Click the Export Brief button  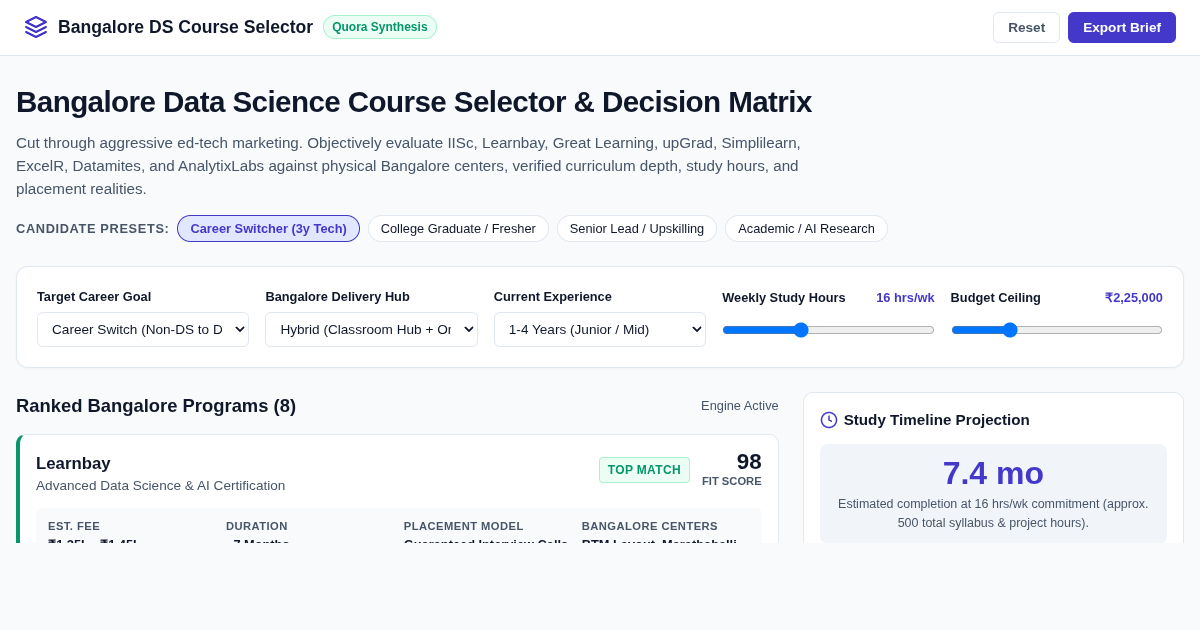(1122, 27)
